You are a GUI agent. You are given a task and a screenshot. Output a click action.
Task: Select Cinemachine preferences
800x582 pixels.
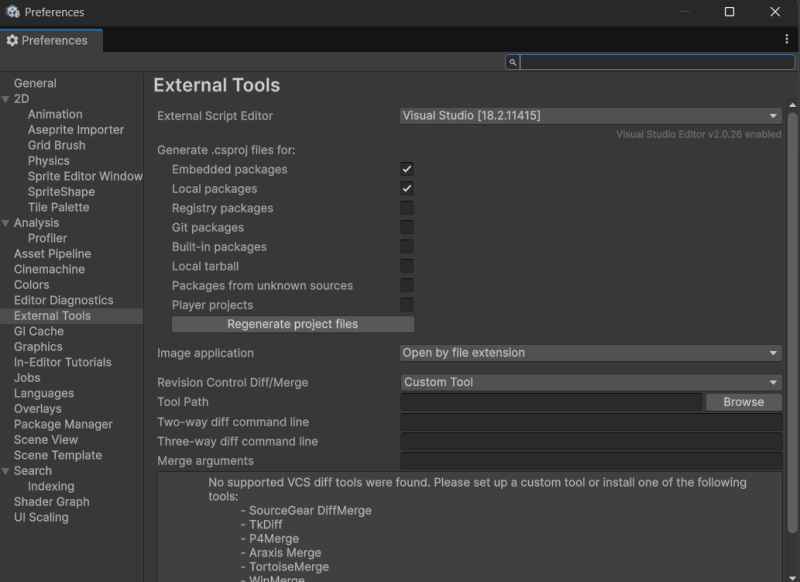coord(49,269)
